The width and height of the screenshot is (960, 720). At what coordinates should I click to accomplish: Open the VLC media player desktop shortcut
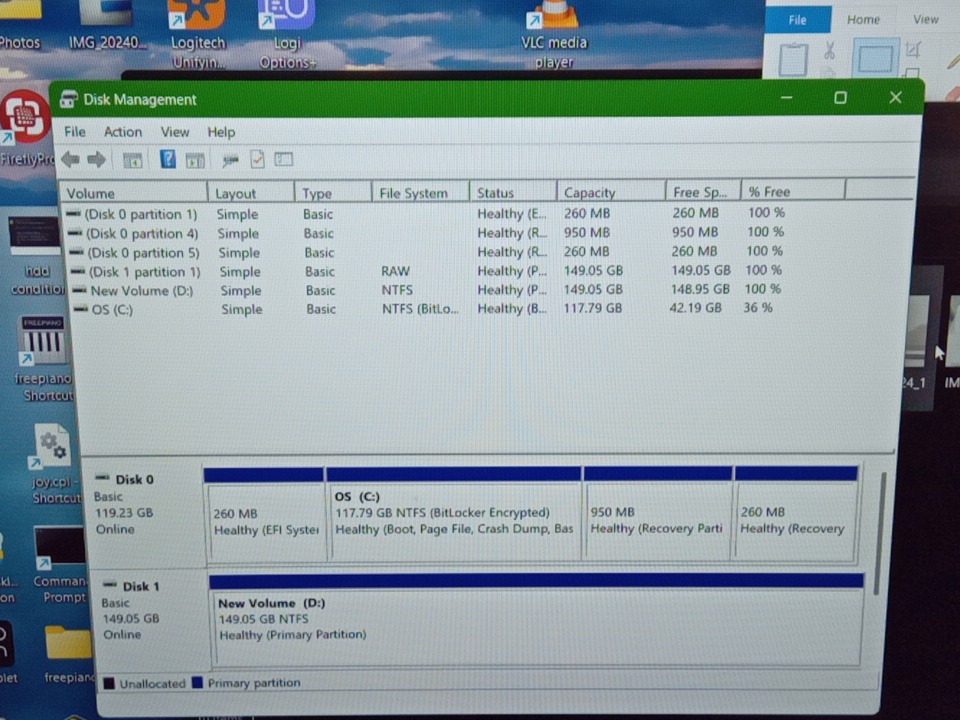[554, 34]
